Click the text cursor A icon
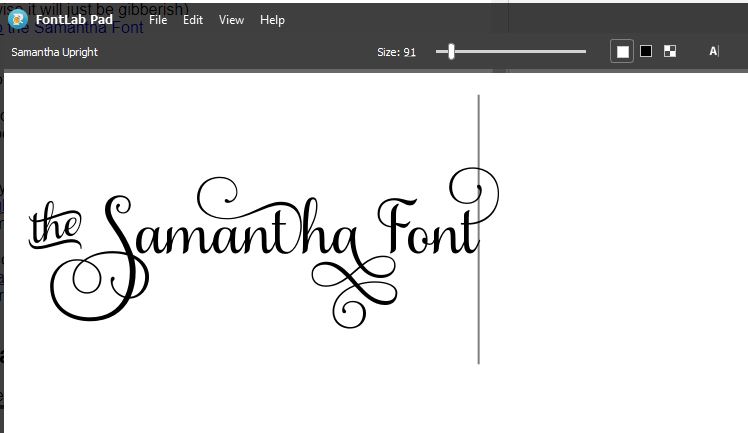The width and height of the screenshot is (748, 433). tap(714, 51)
